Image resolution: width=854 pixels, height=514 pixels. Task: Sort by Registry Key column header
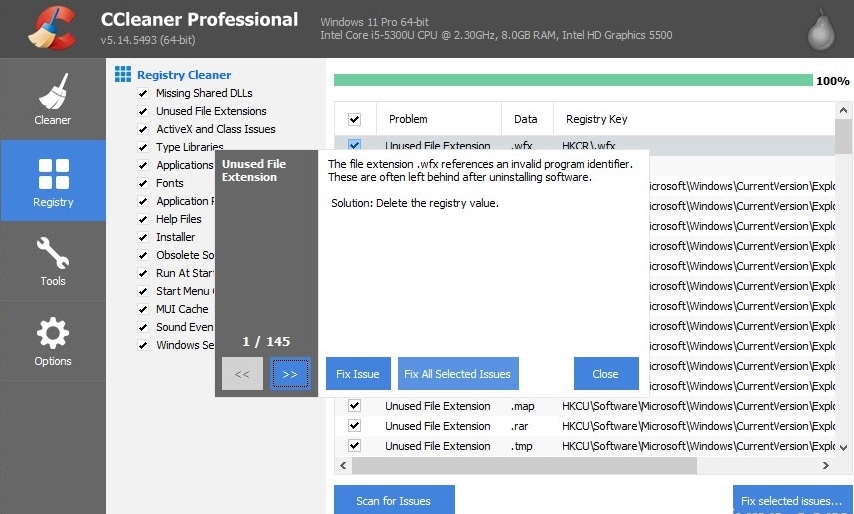coord(596,119)
